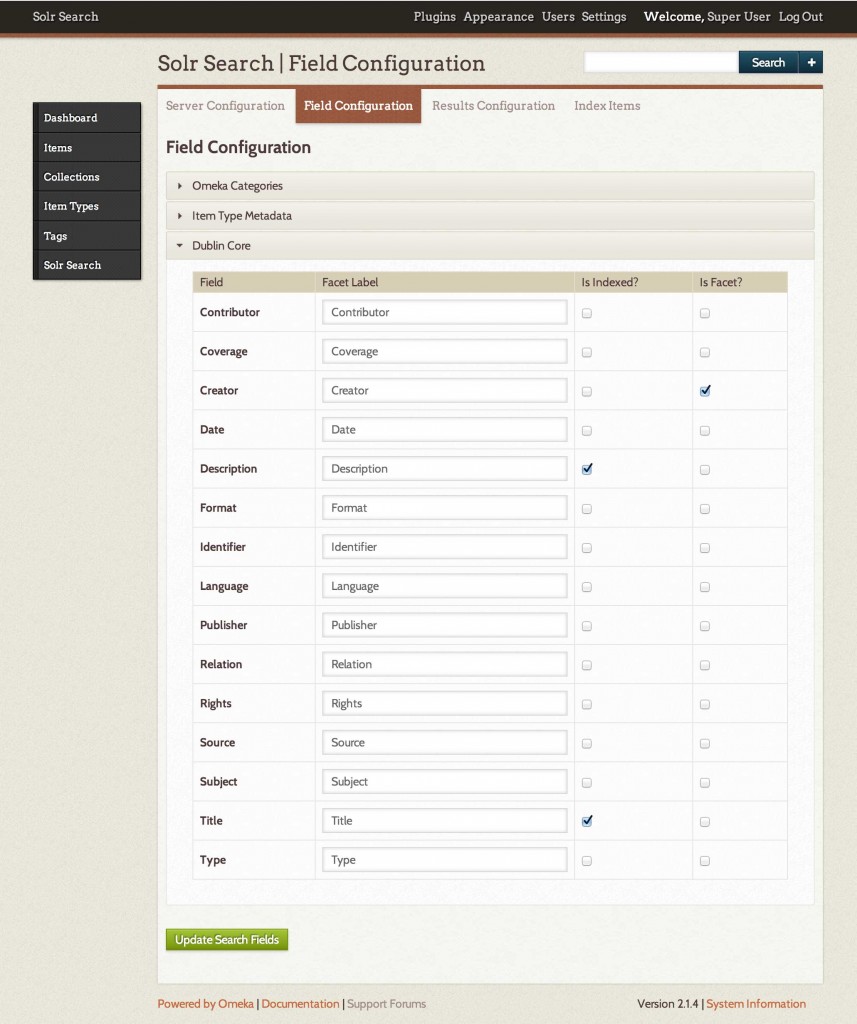Click the Solr Search site title link

[x=65, y=17]
